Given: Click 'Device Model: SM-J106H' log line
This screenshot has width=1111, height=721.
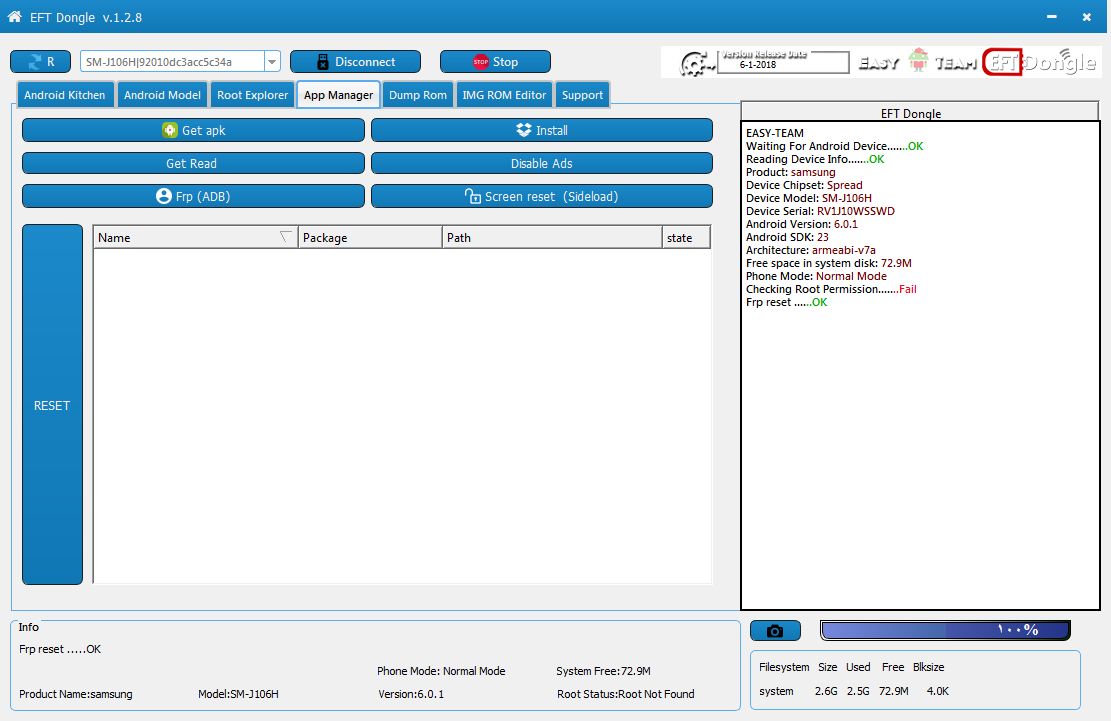Looking at the screenshot, I should [809, 198].
